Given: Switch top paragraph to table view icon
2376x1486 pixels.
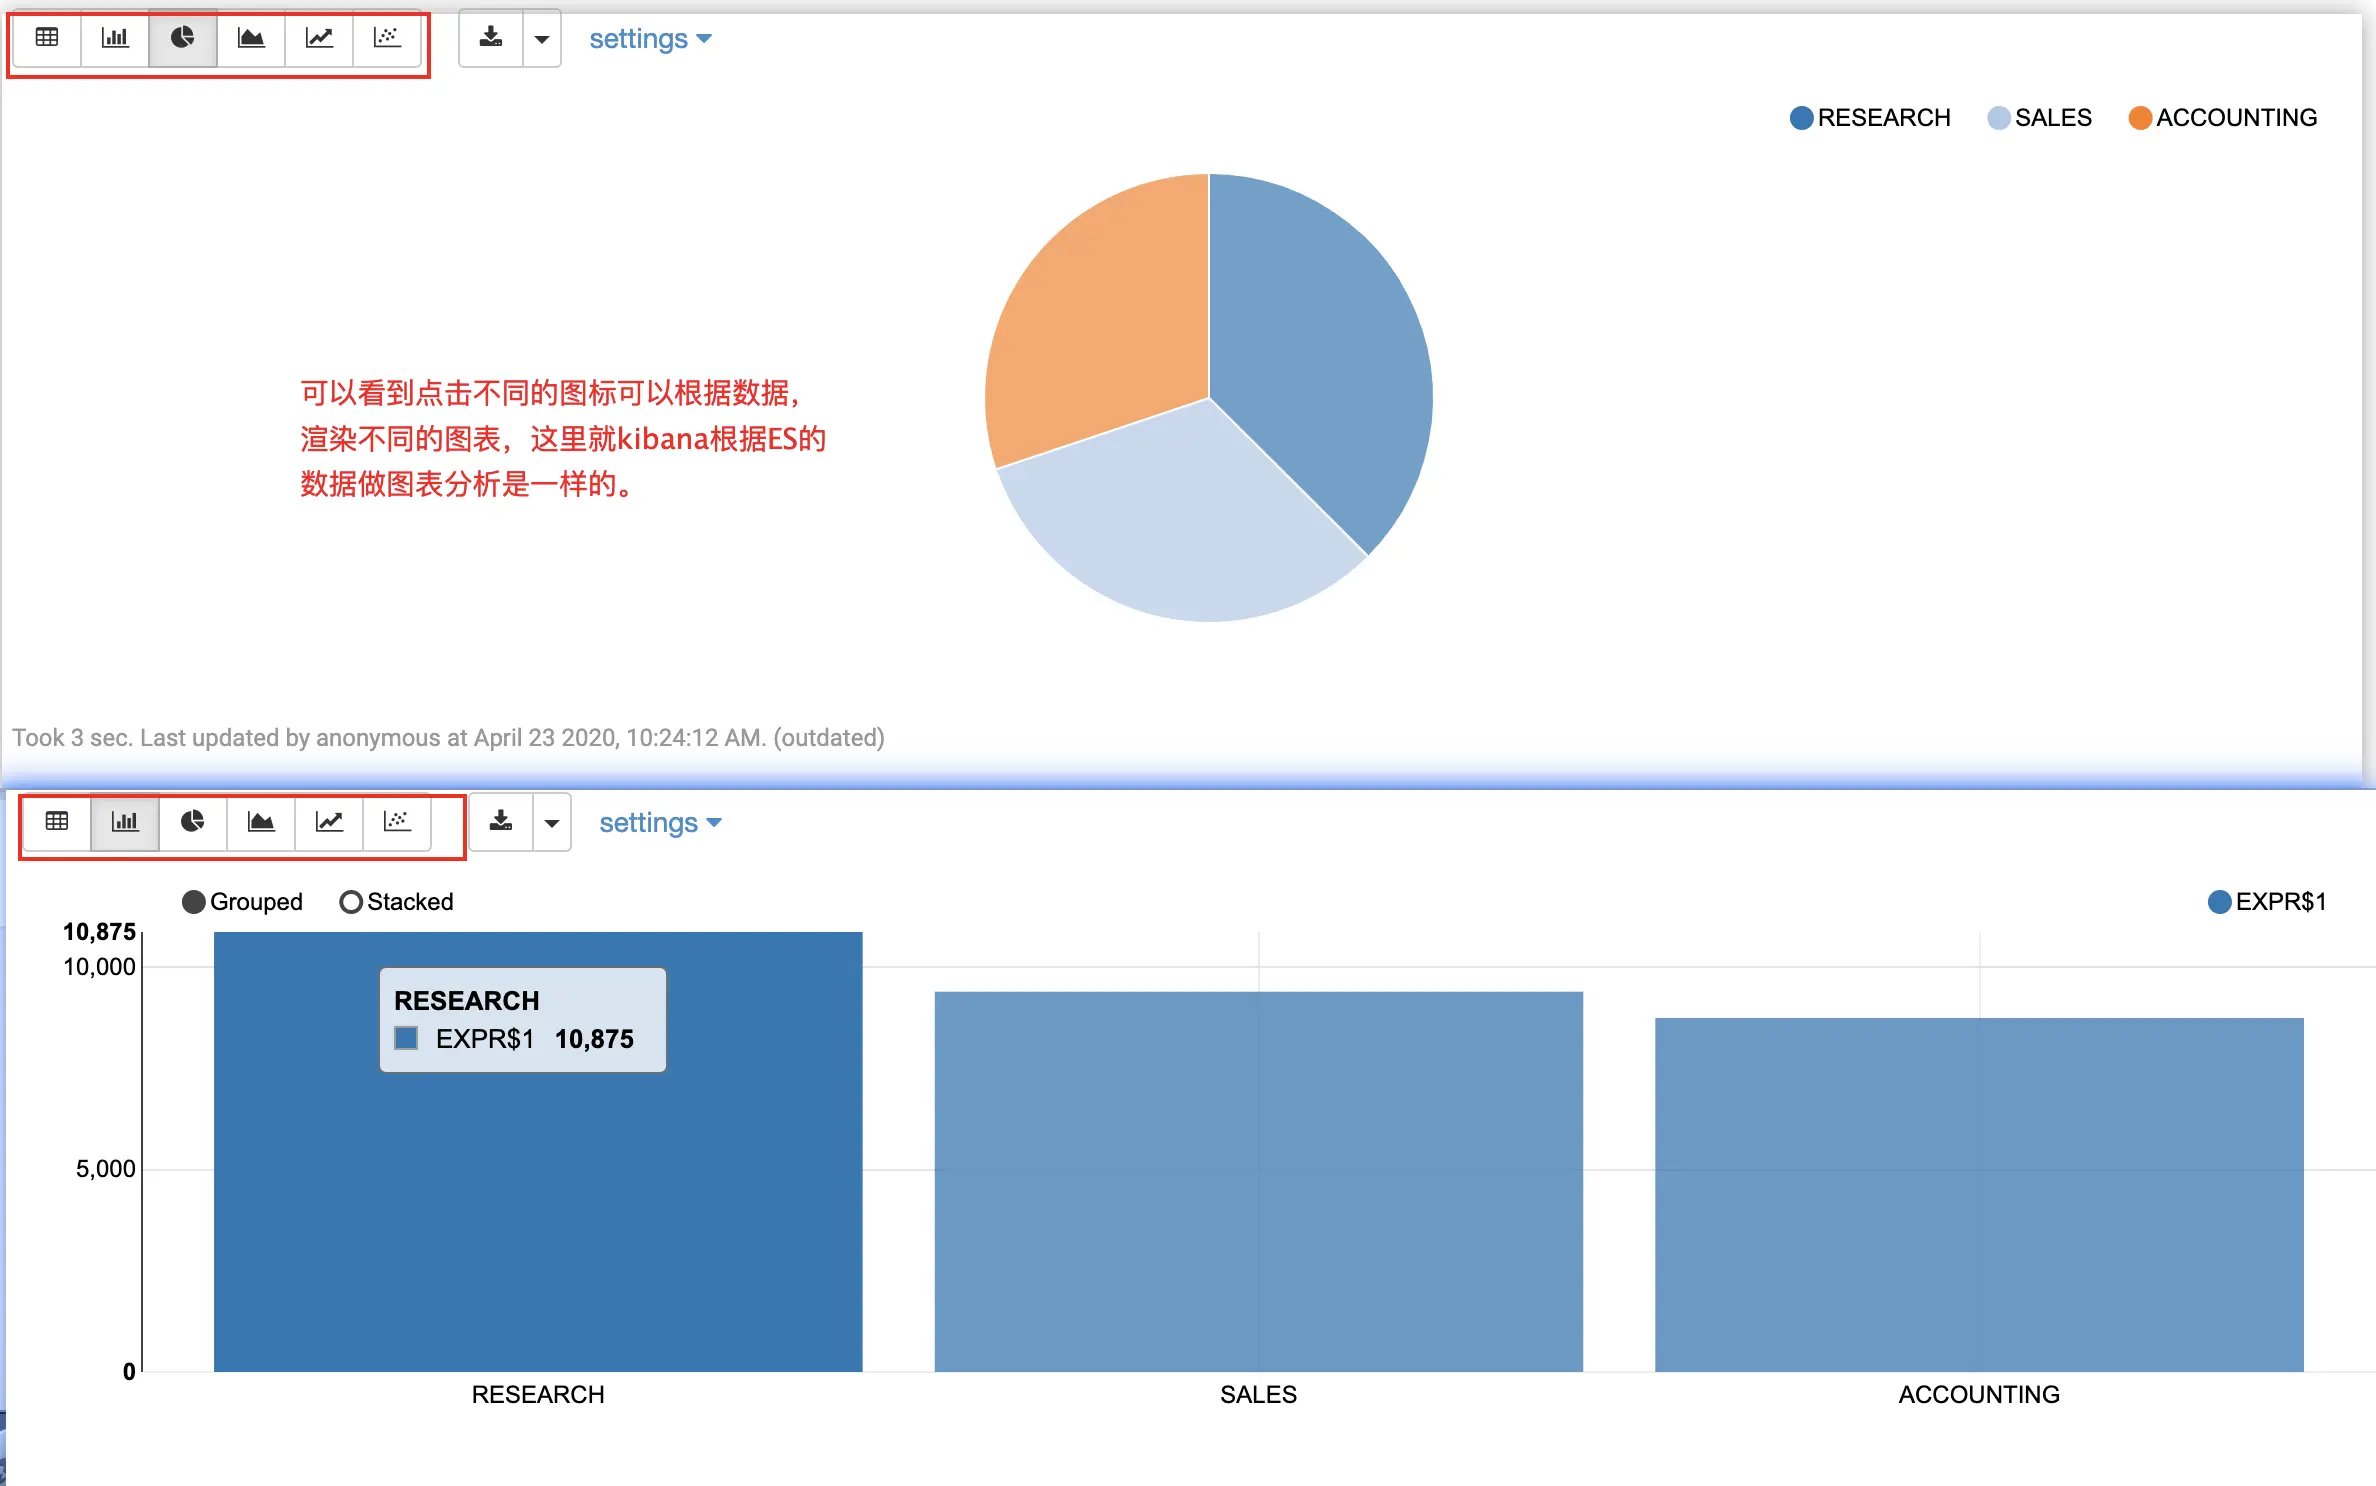Looking at the screenshot, I should (47, 38).
